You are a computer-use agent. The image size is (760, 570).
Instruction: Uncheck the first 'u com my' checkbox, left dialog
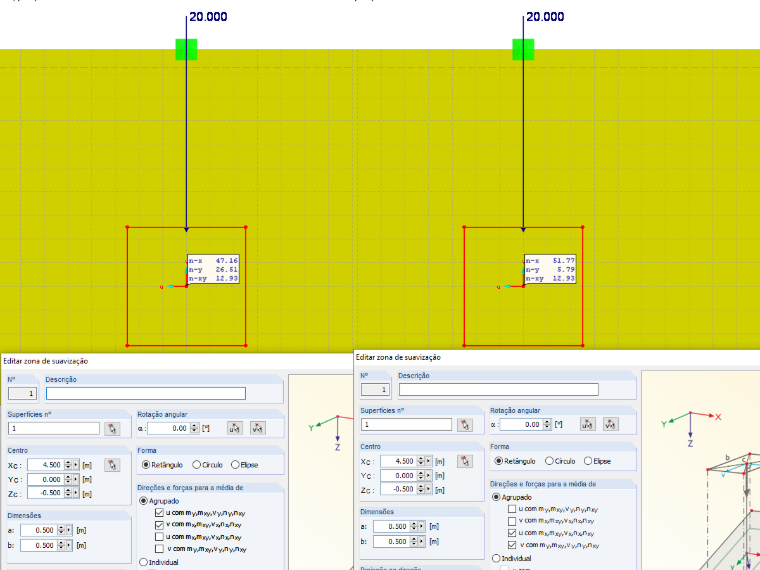[159, 512]
